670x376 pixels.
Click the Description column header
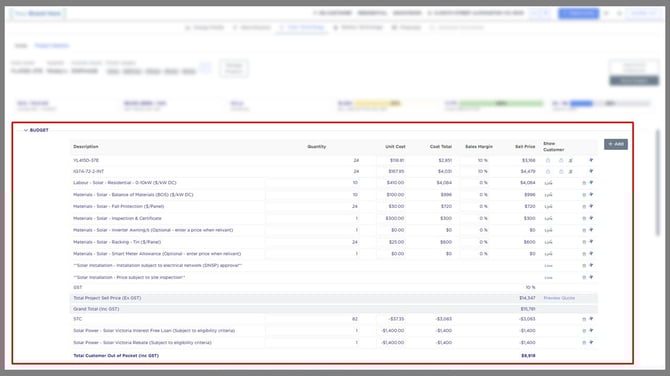coord(85,147)
